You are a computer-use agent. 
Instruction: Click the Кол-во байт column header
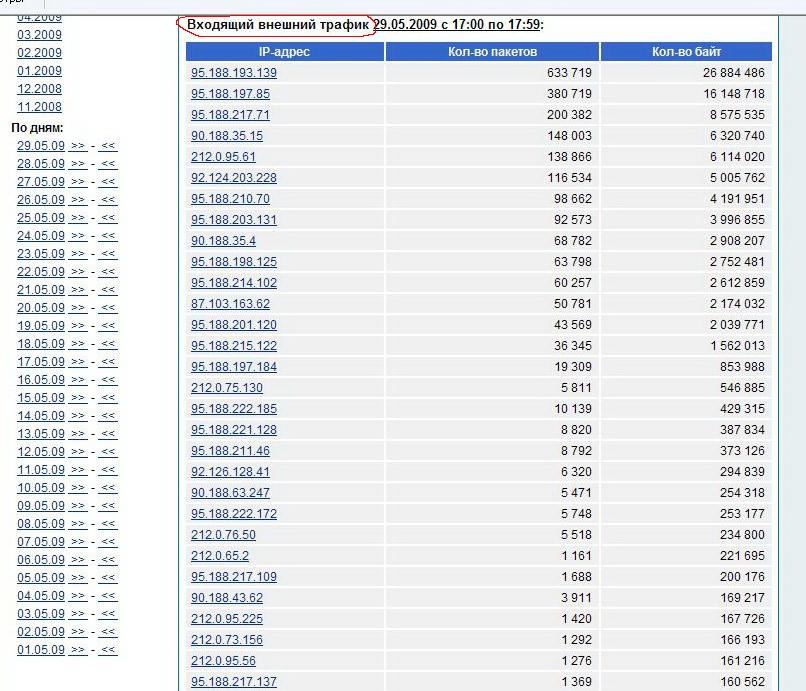click(686, 51)
